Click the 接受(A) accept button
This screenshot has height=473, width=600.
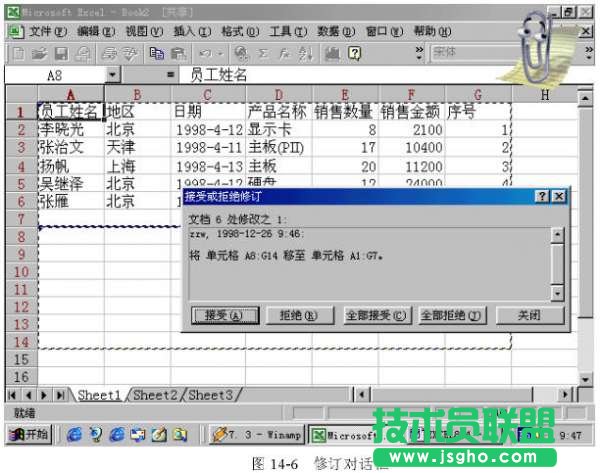tap(225, 315)
